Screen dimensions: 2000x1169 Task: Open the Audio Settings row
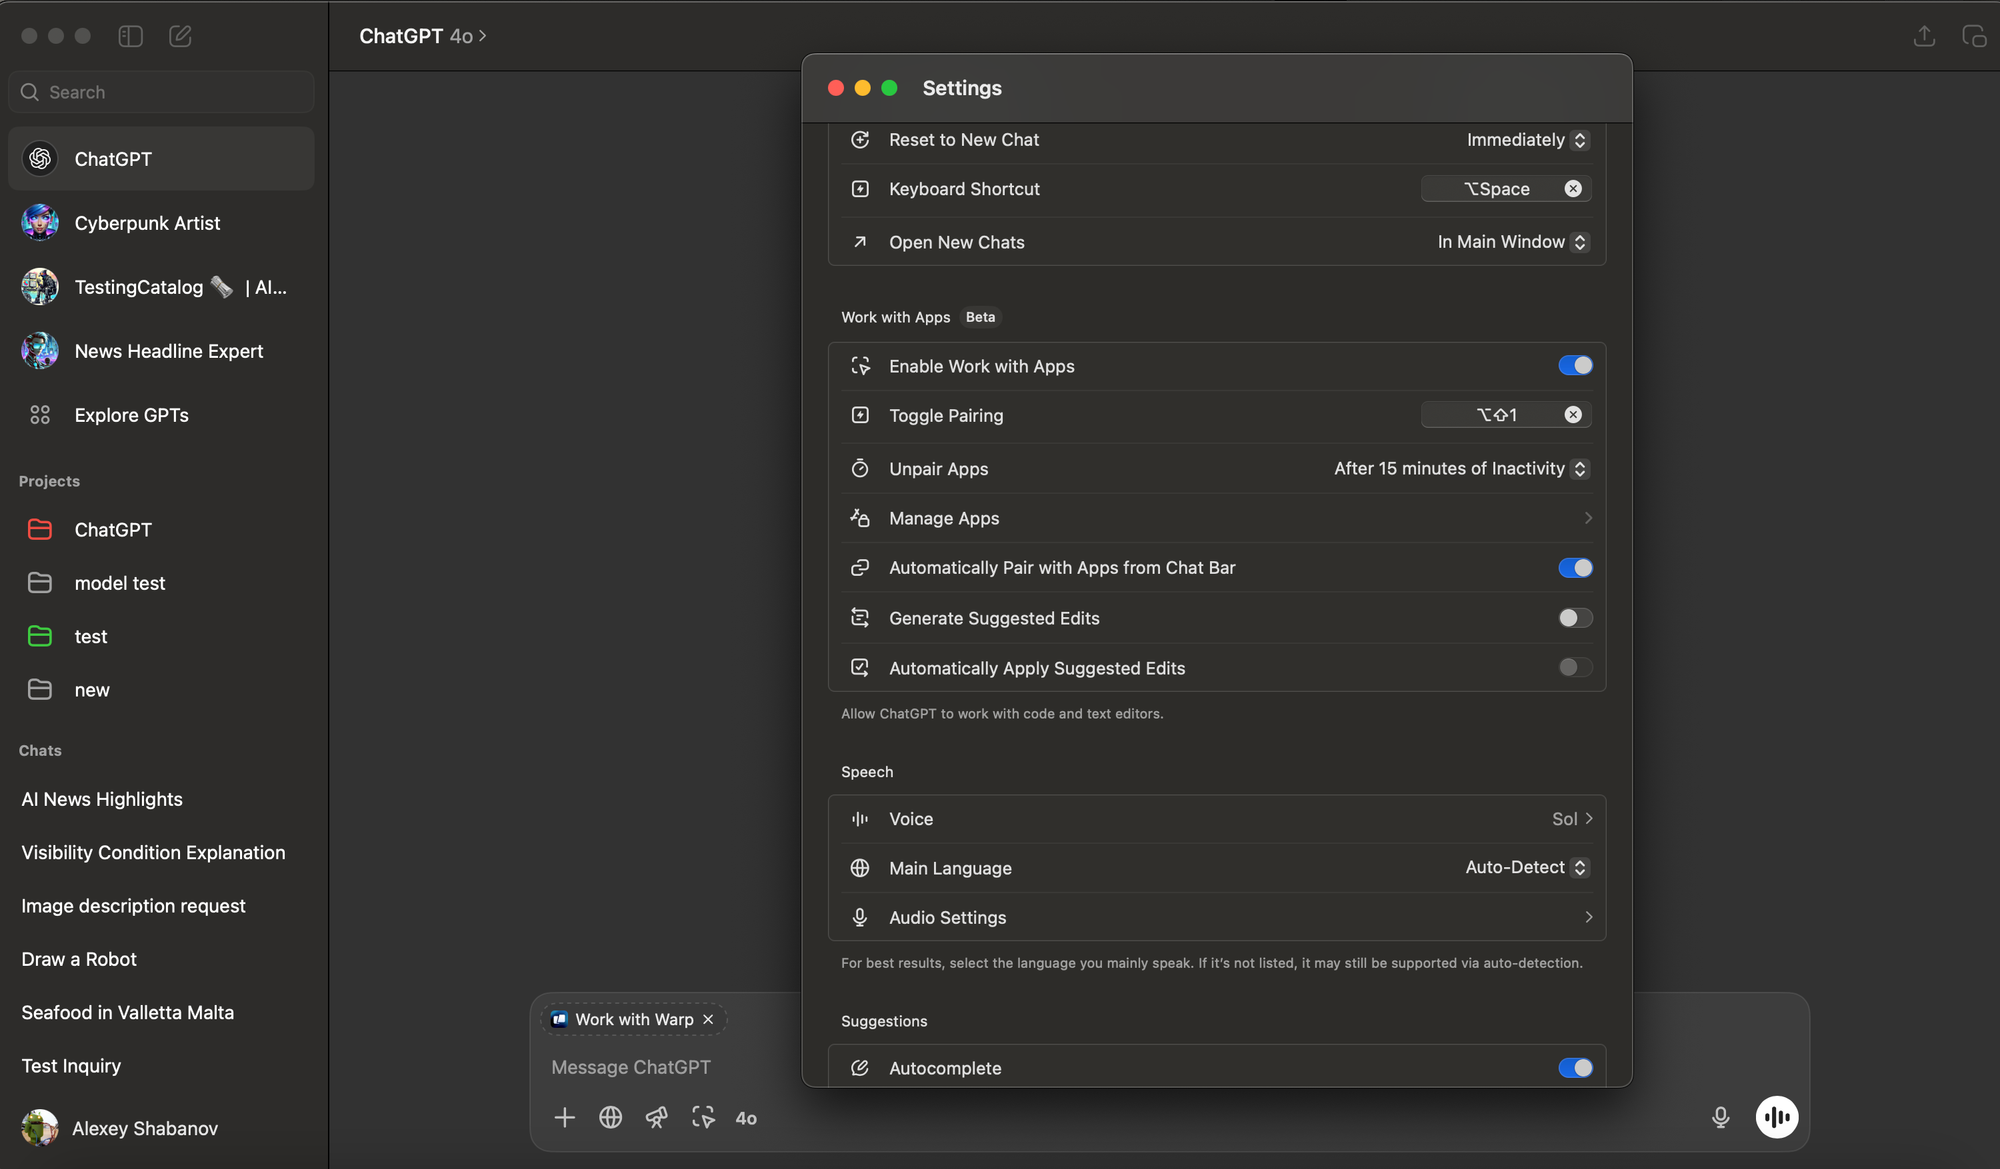(1216, 917)
